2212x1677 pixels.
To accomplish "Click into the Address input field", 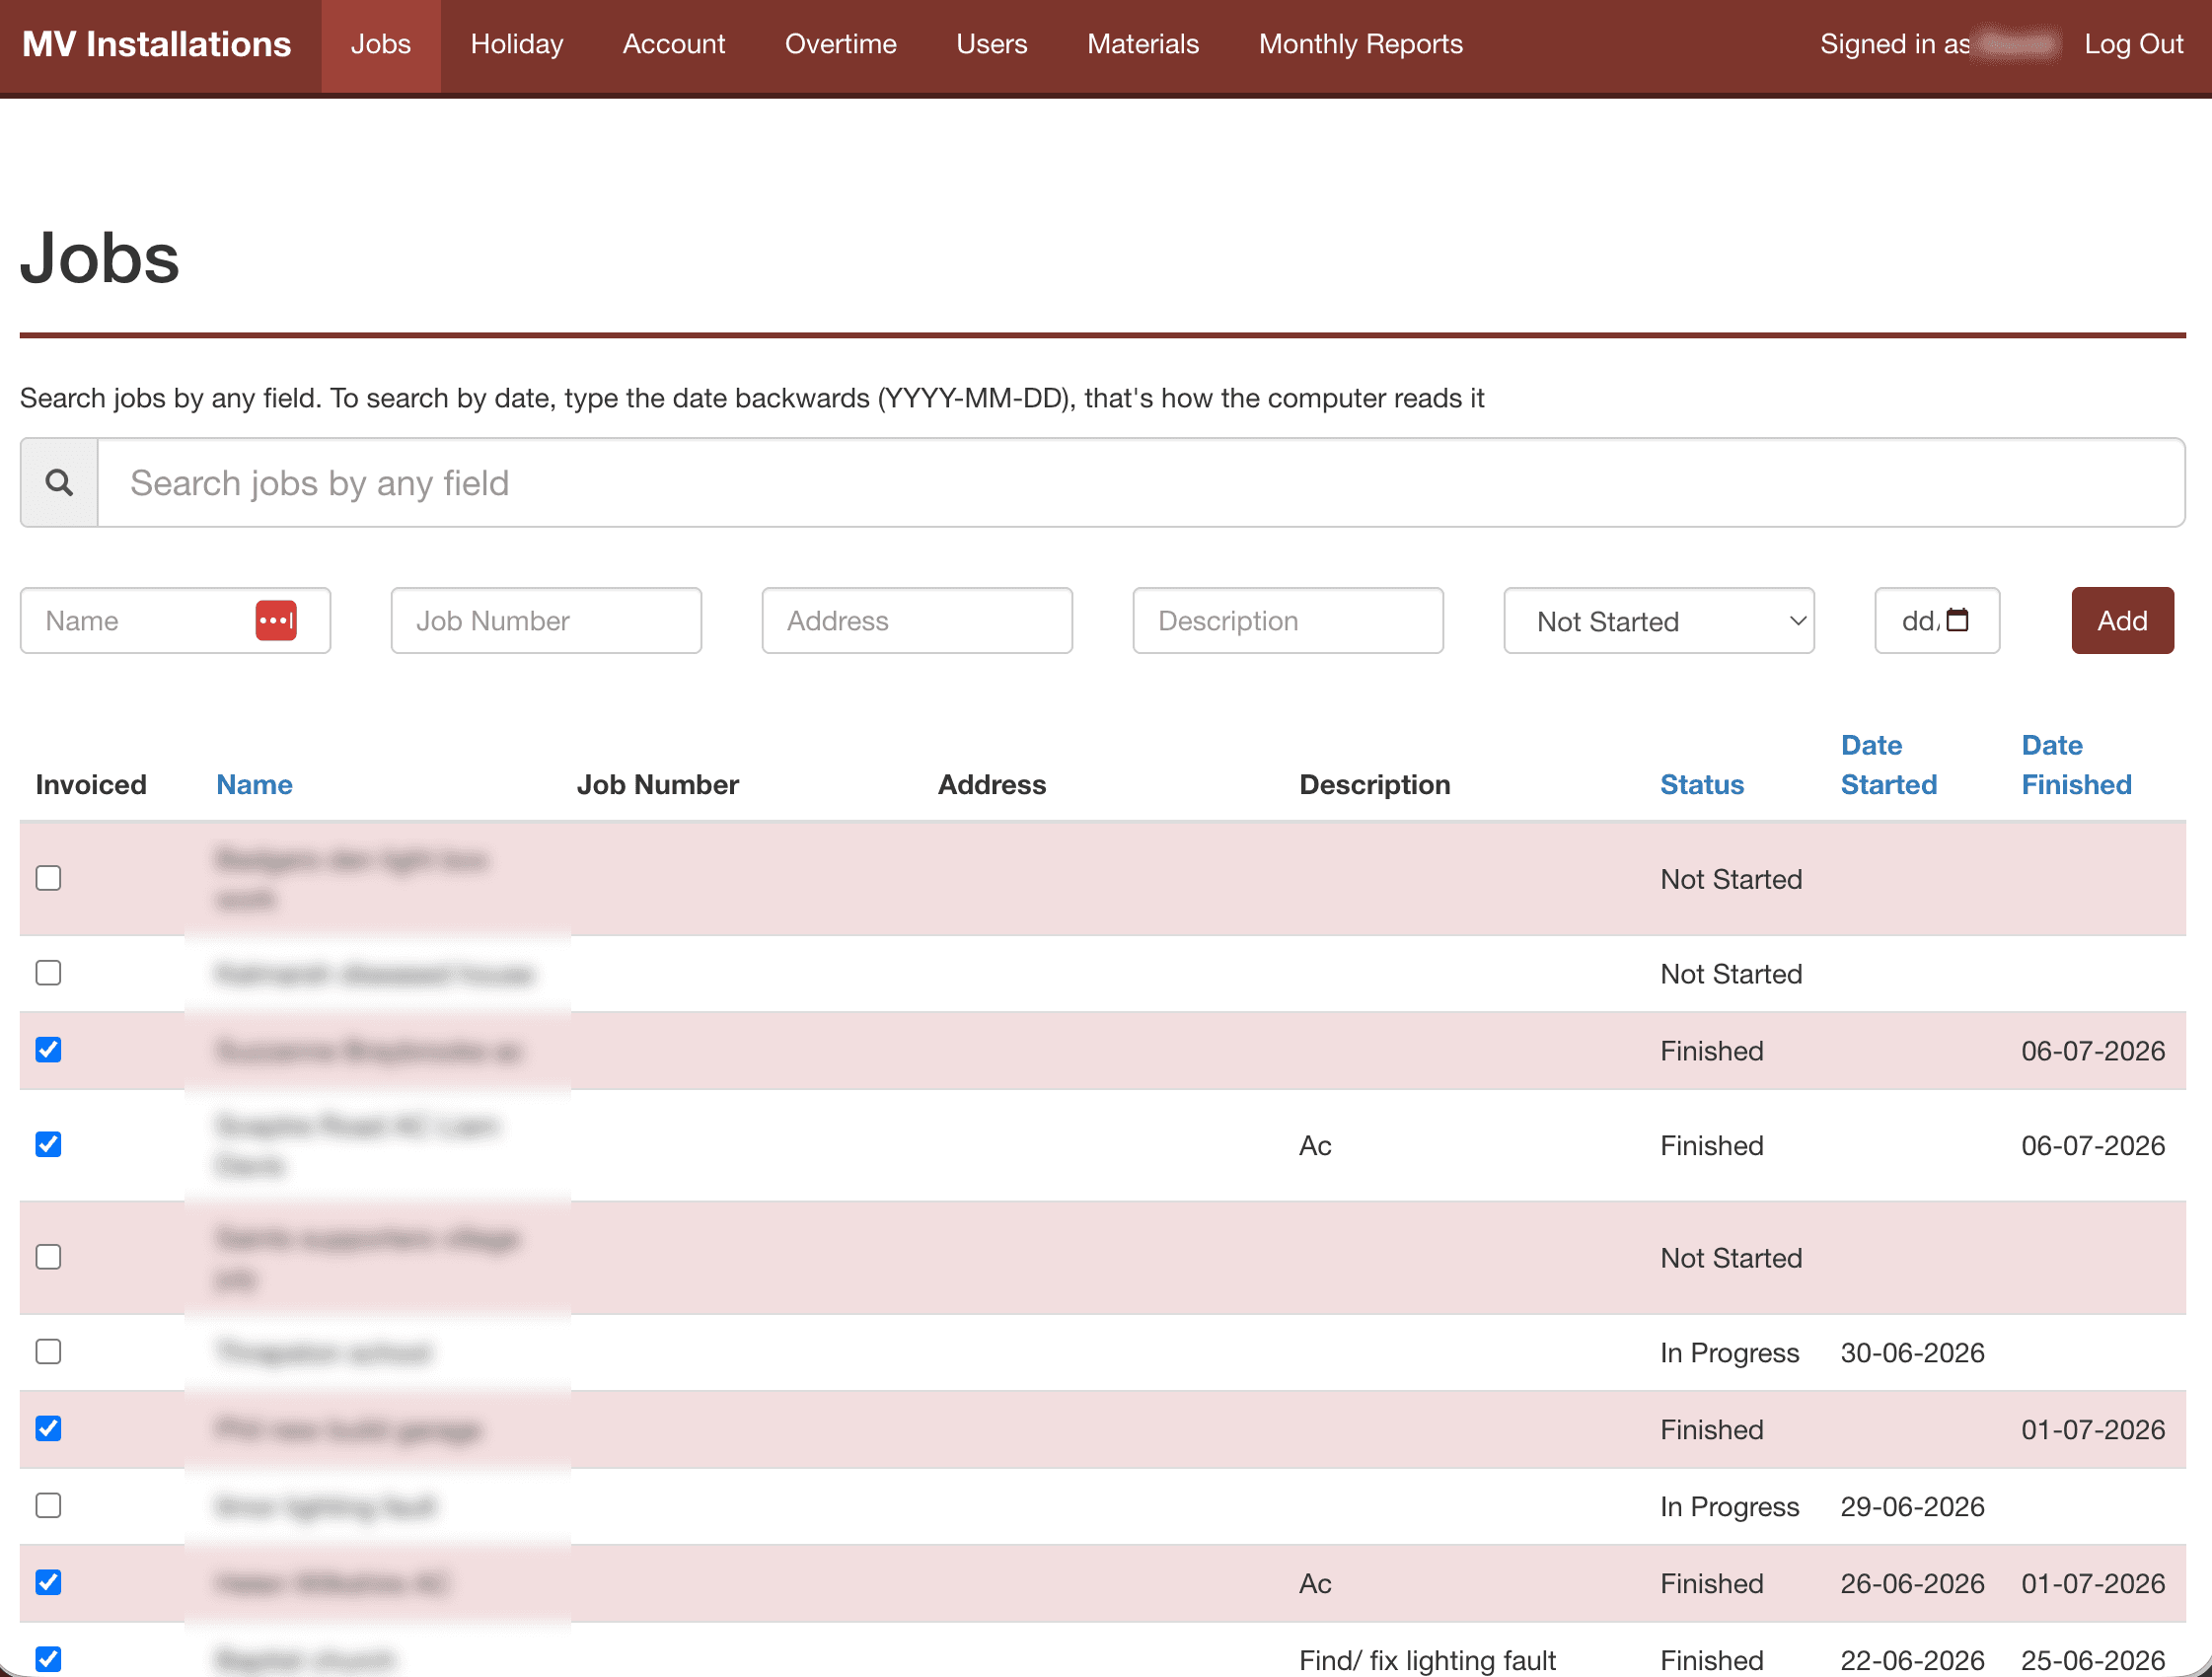I will (x=917, y=621).
